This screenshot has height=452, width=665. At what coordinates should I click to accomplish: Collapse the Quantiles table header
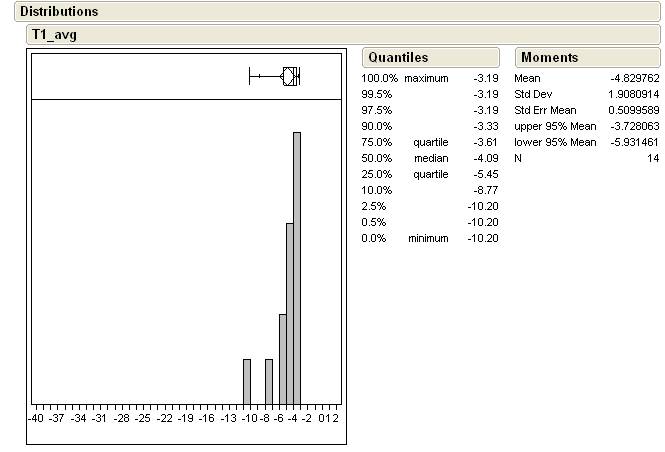click(x=397, y=58)
